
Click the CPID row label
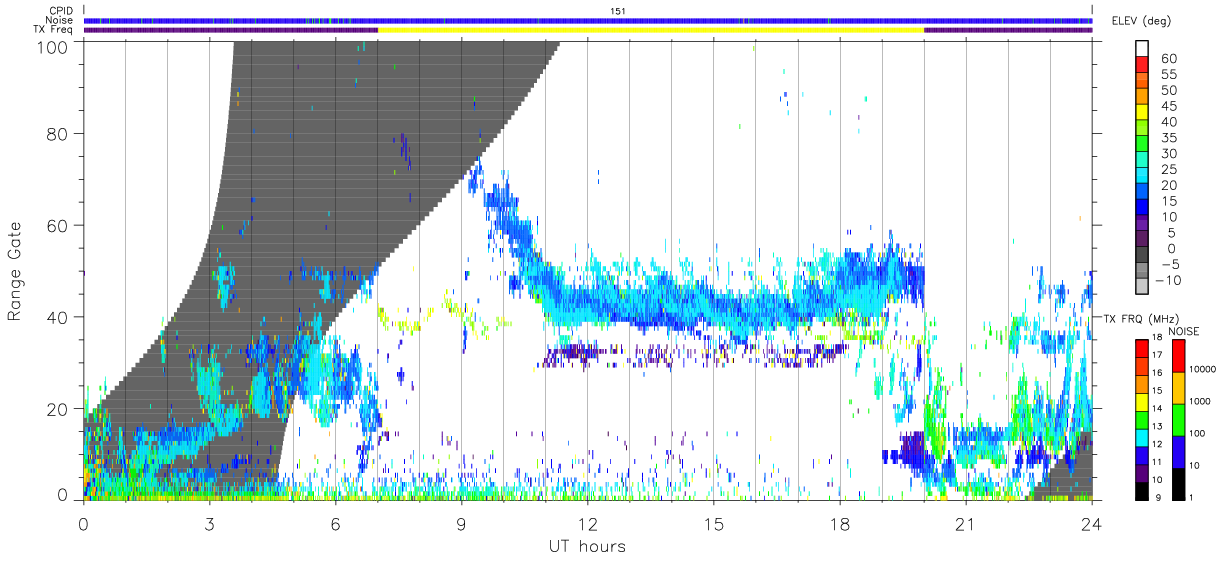(x=61, y=10)
